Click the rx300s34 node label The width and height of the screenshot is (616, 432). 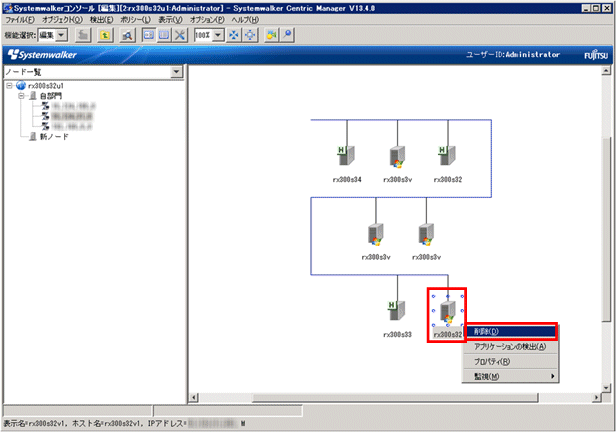point(347,179)
